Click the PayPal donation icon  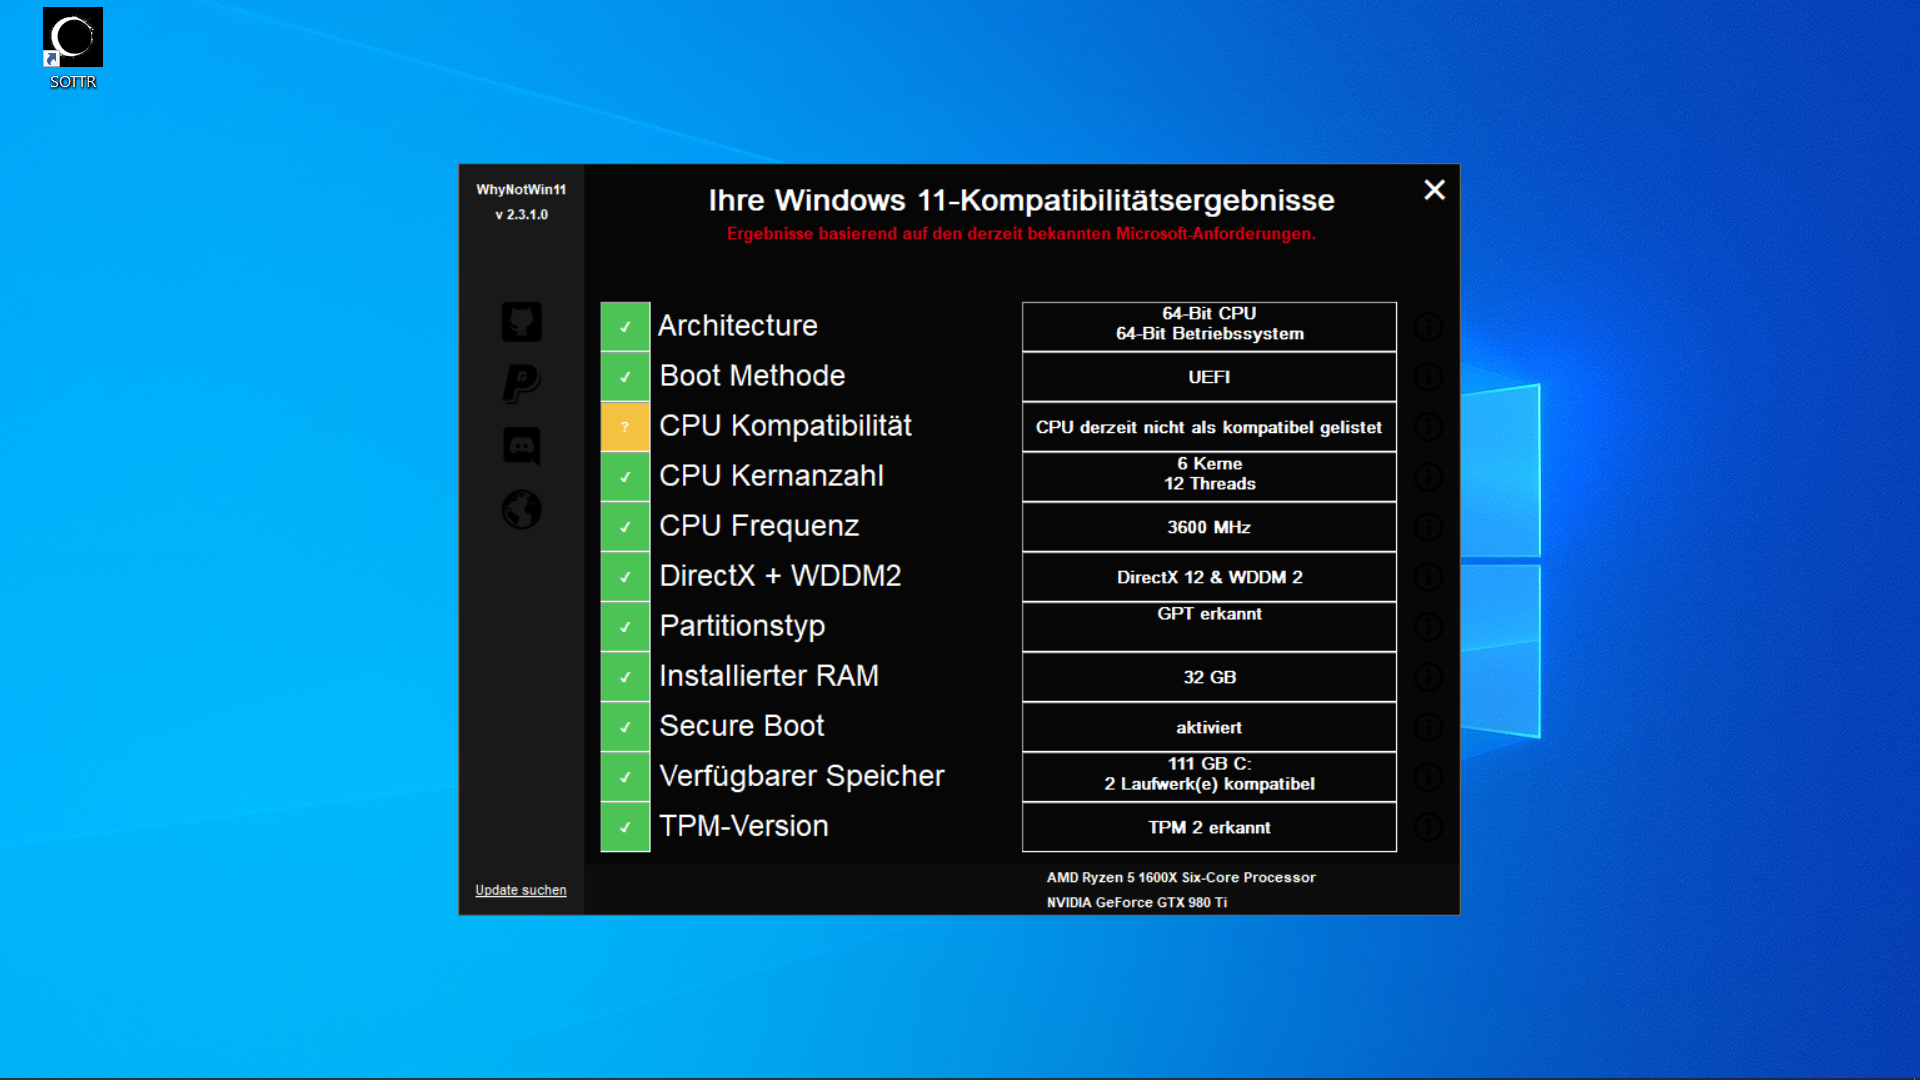click(x=521, y=385)
